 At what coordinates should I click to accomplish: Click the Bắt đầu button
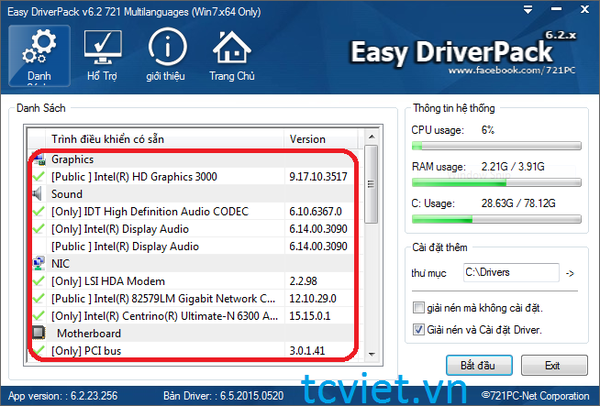[479, 365]
